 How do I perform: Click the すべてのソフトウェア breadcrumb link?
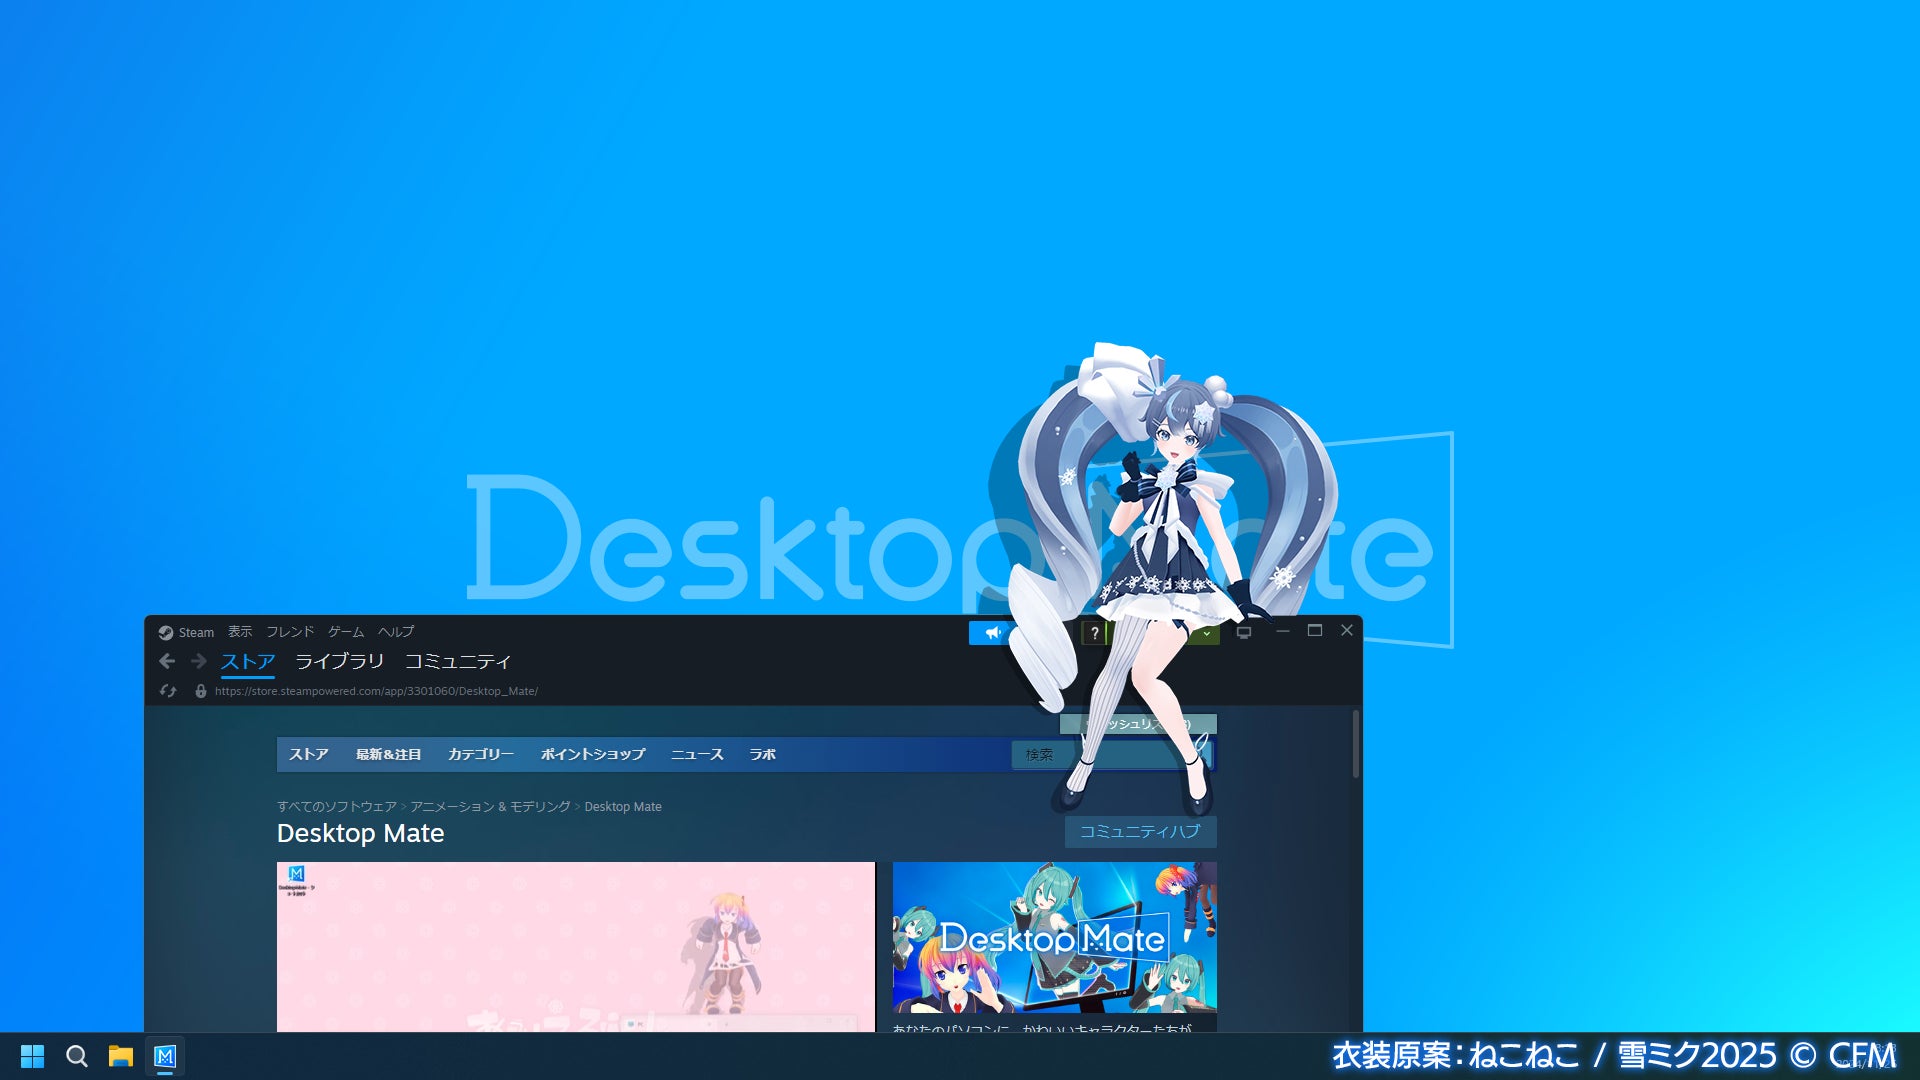[335, 806]
